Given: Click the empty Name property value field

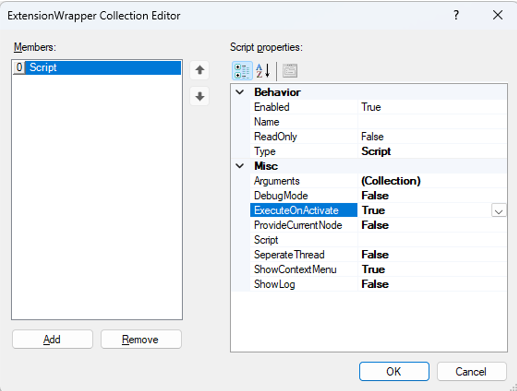Looking at the screenshot, I should point(432,122).
